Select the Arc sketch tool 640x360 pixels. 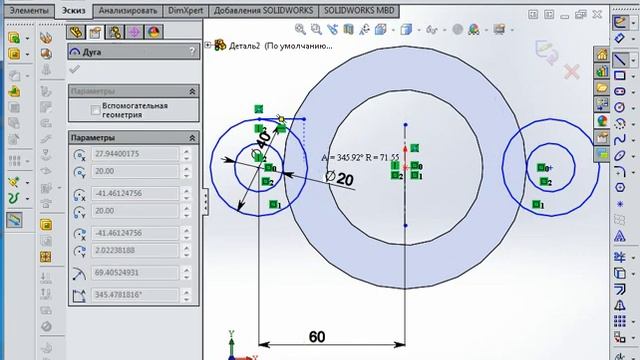pyautogui.click(x=620, y=124)
